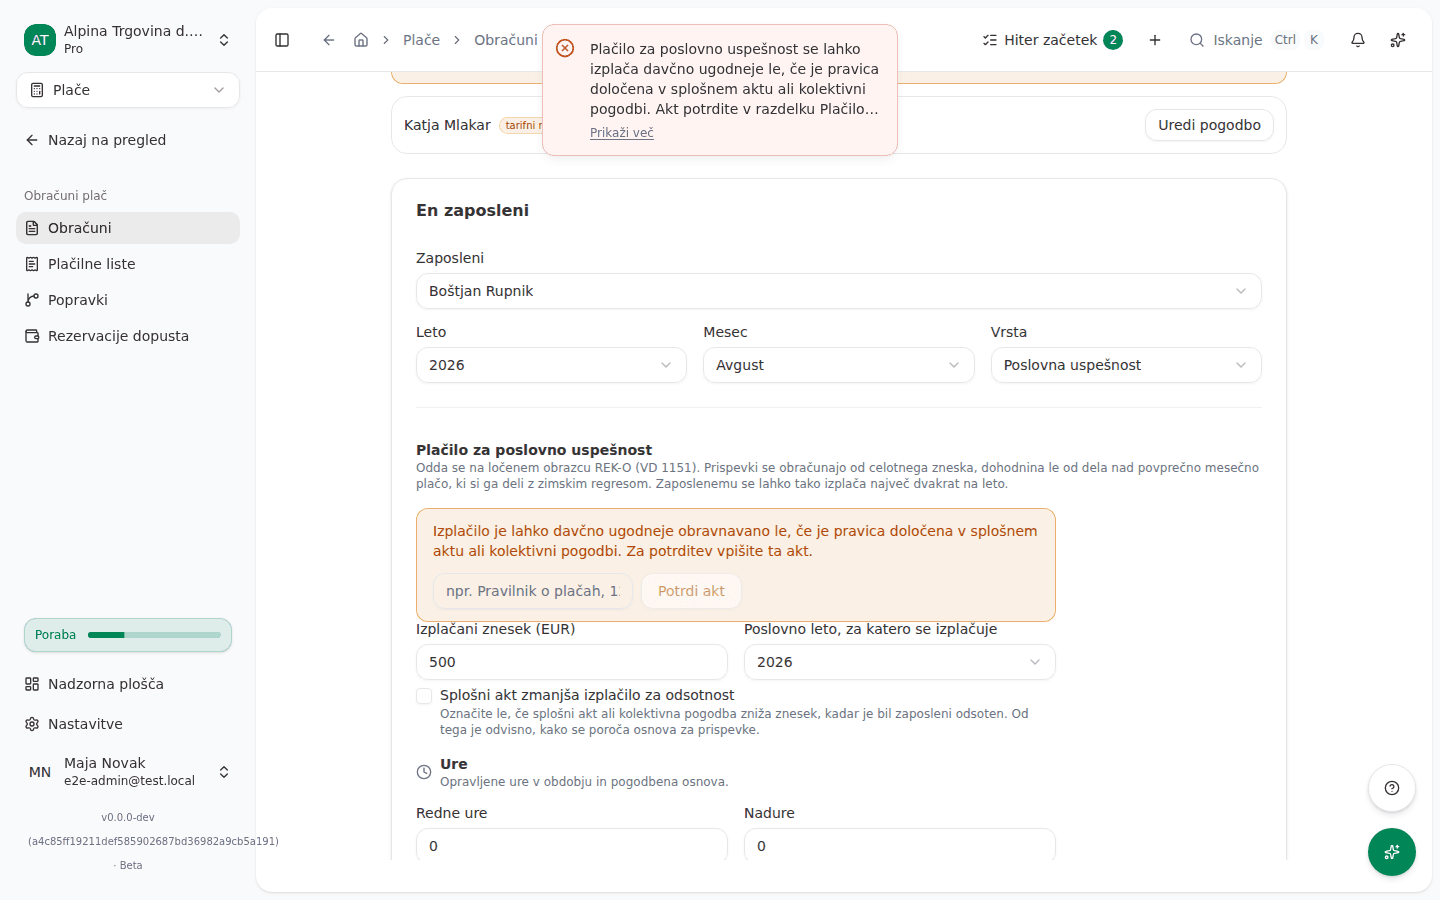Open Popravki in the sidebar
The height and width of the screenshot is (900, 1440).
click(x=128, y=300)
